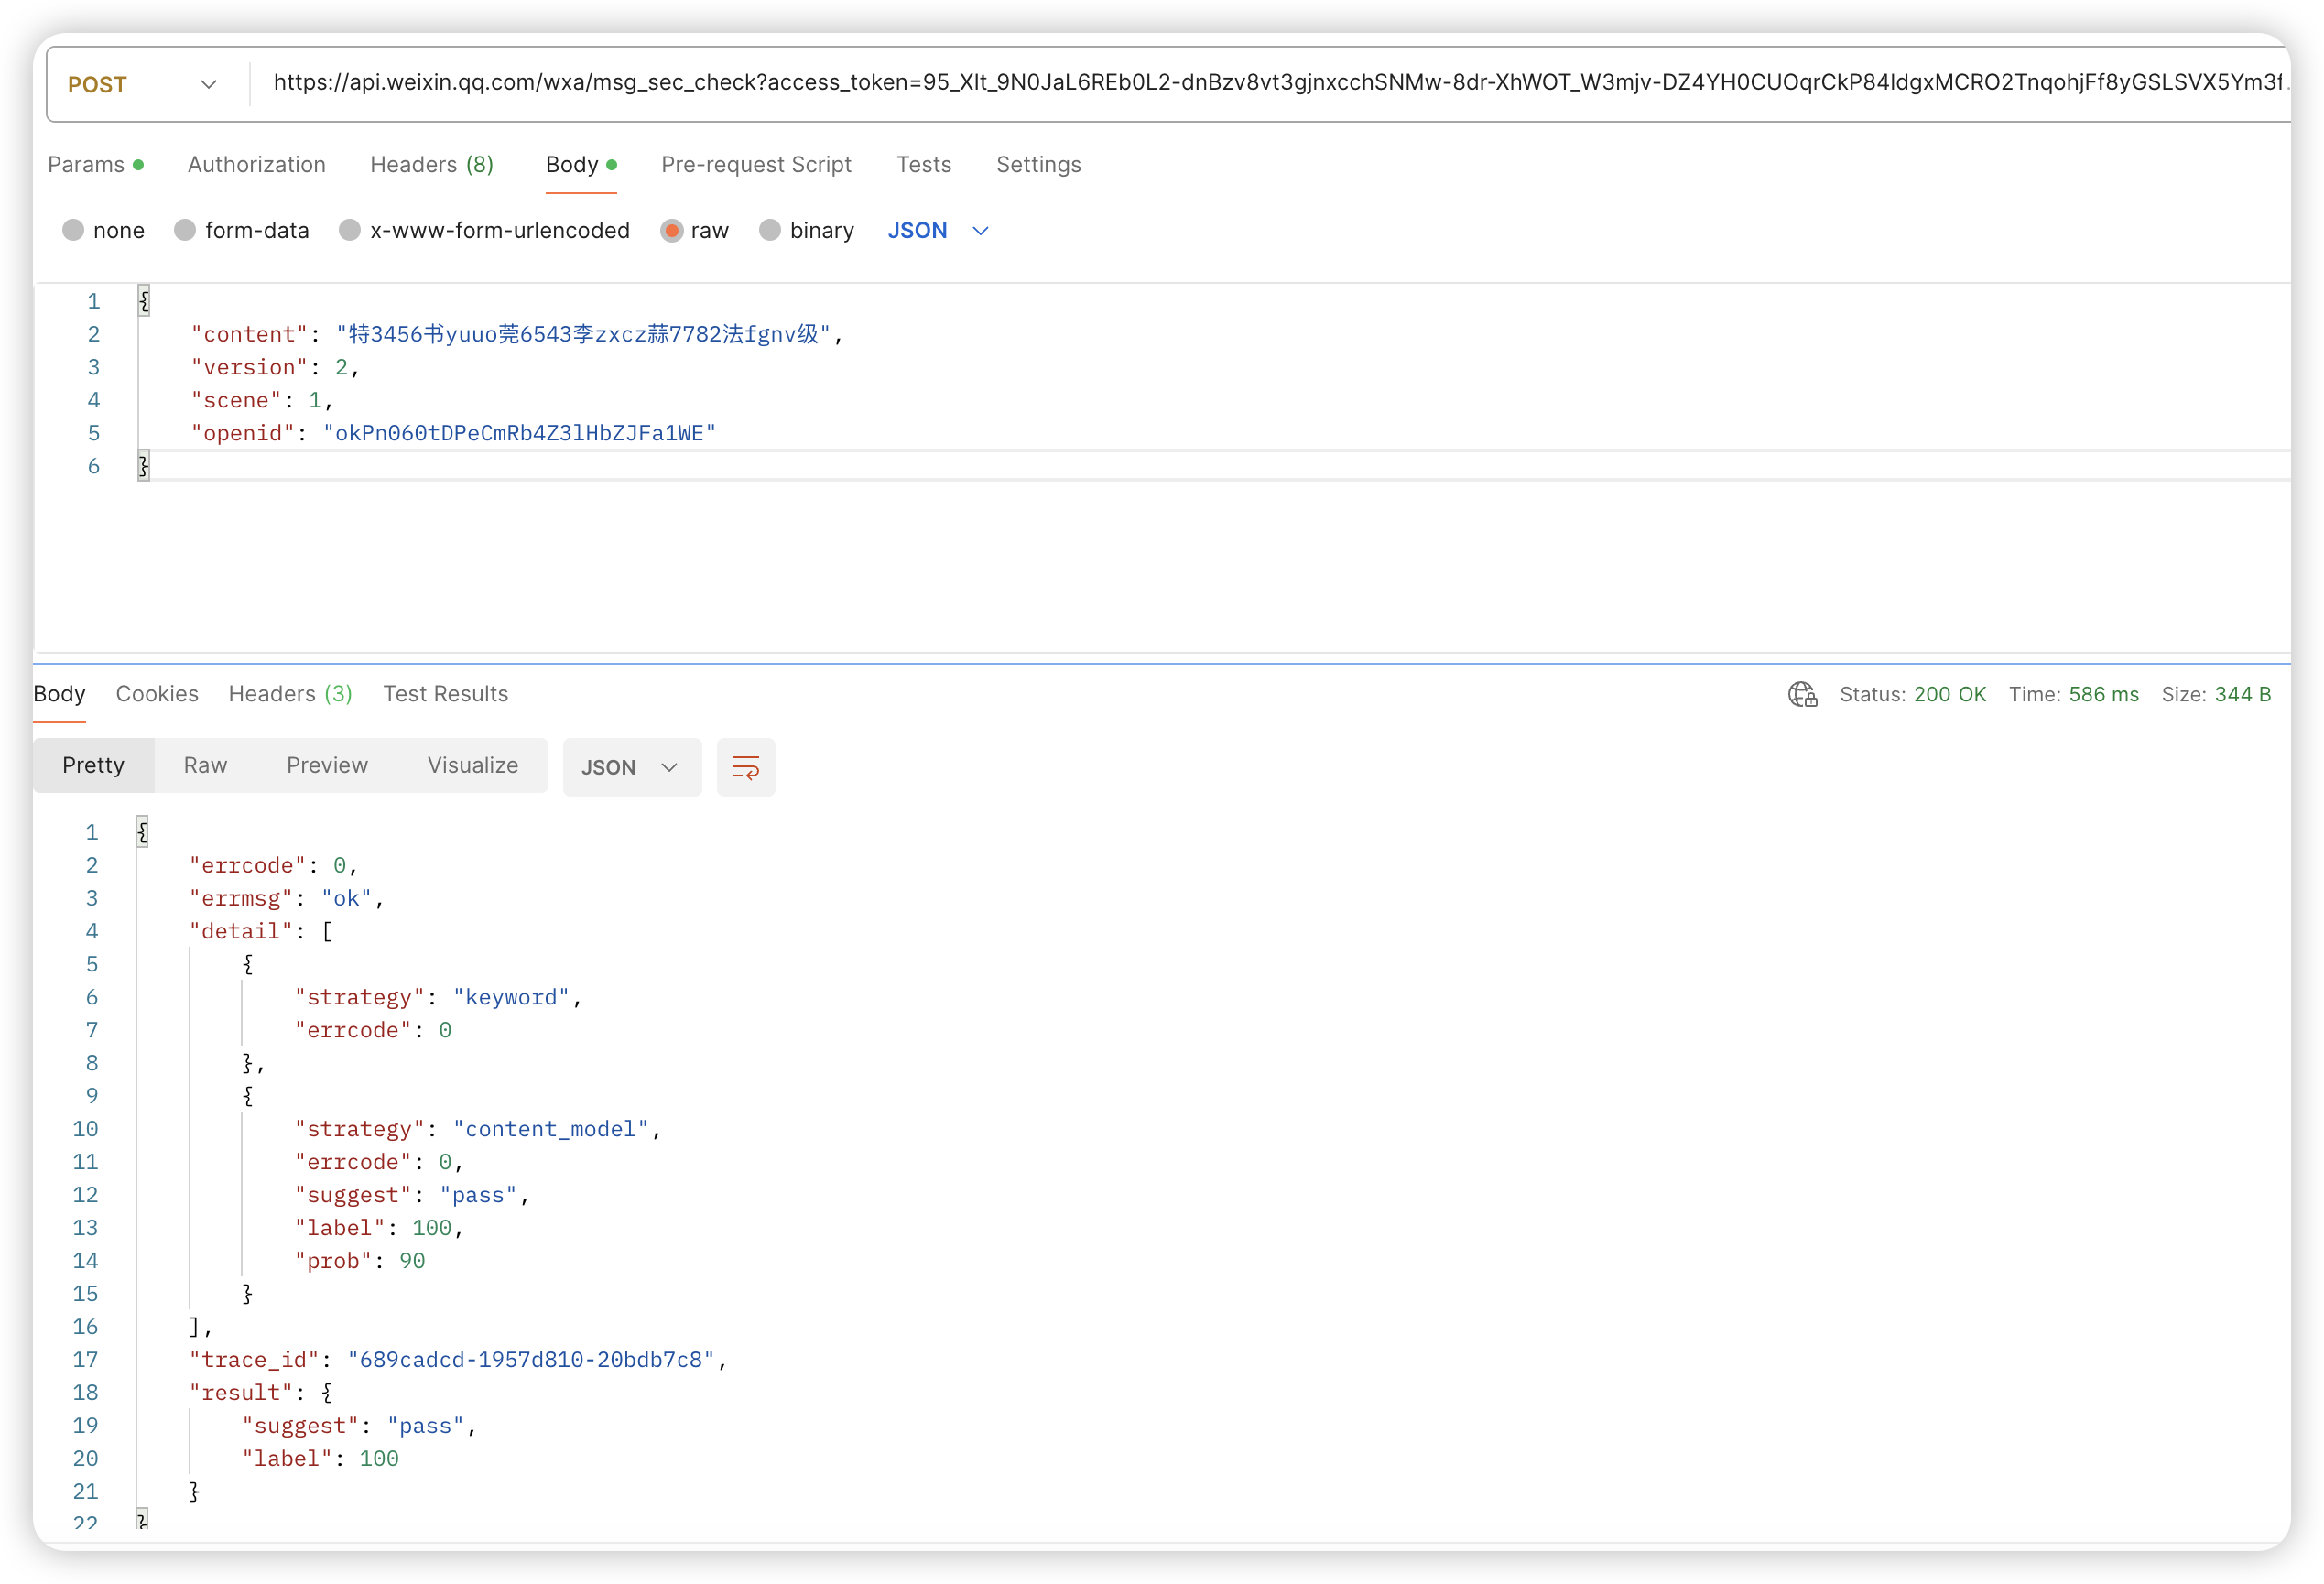The image size is (2324, 1584).
Task: Open the response Cookies tab
Action: pos(157,694)
